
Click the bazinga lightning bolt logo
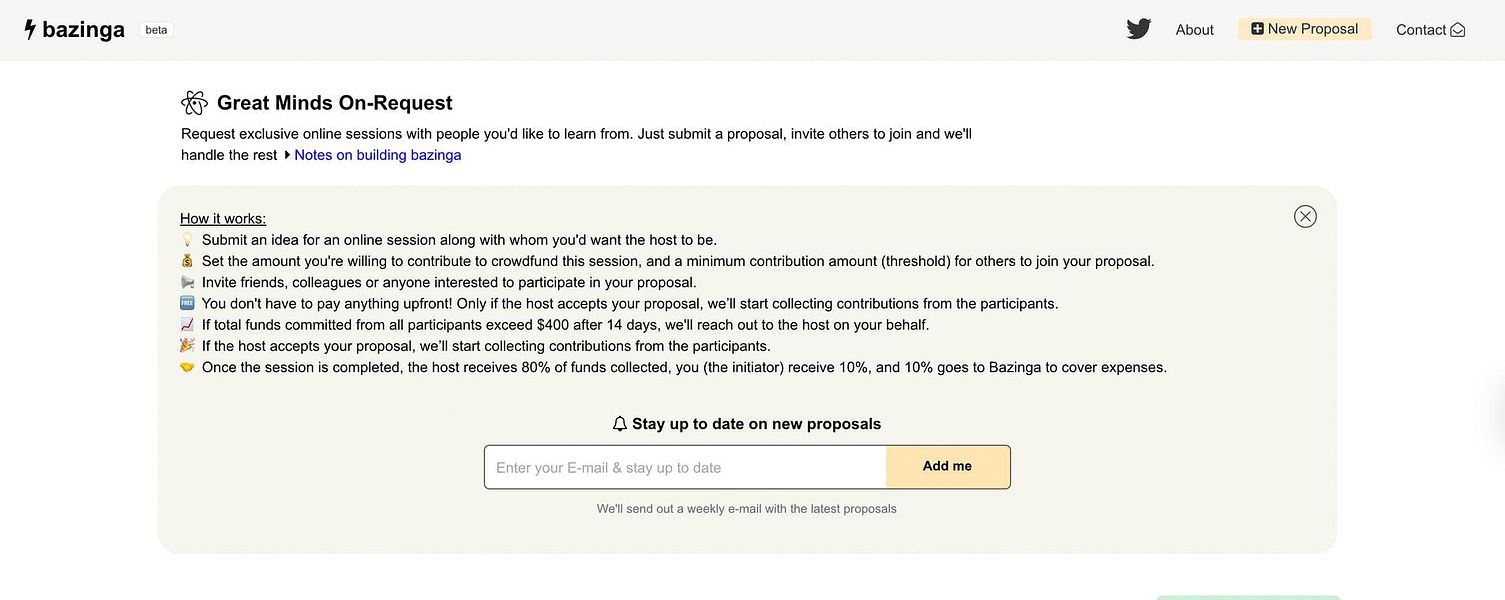click(30, 30)
